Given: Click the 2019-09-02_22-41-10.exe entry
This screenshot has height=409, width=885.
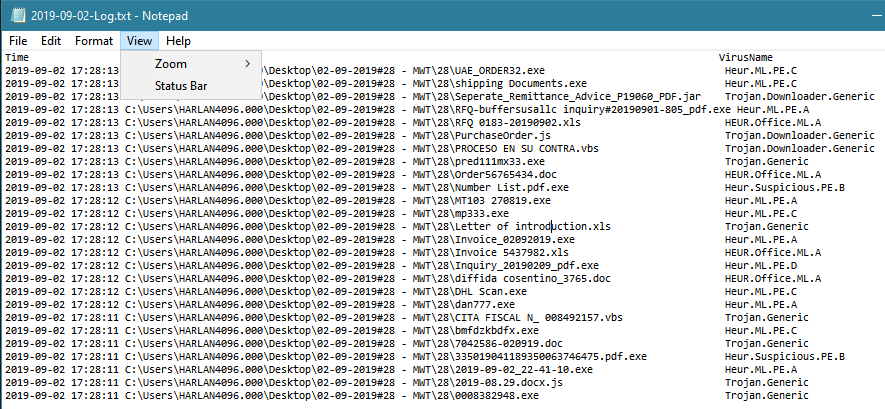Looking at the screenshot, I should point(523,369).
